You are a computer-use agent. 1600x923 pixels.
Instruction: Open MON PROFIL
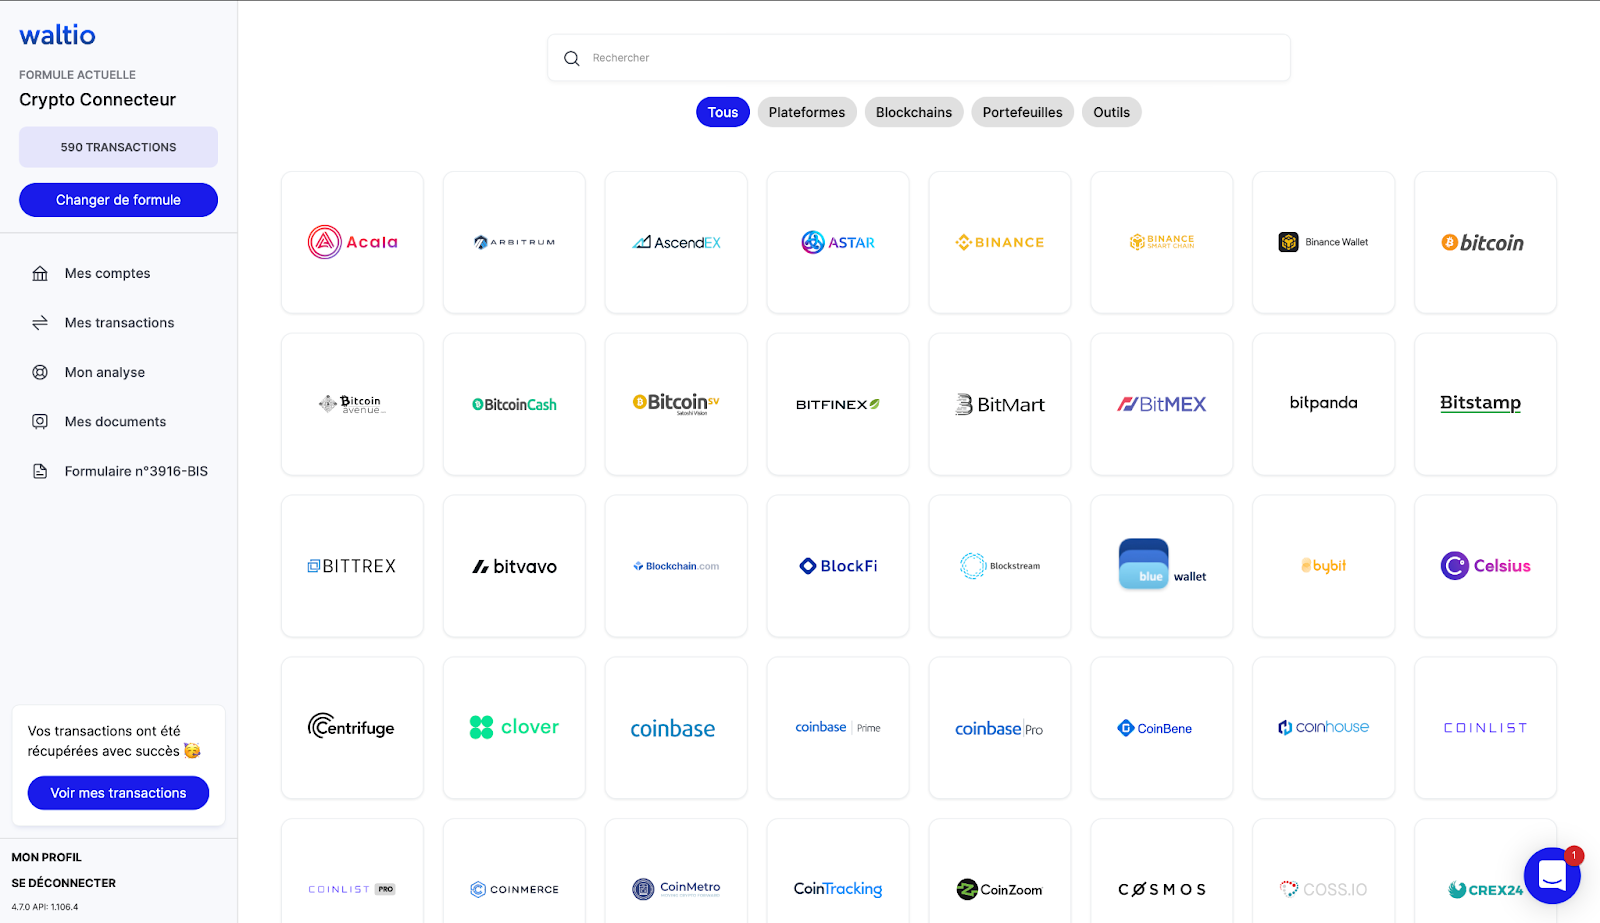click(47, 857)
